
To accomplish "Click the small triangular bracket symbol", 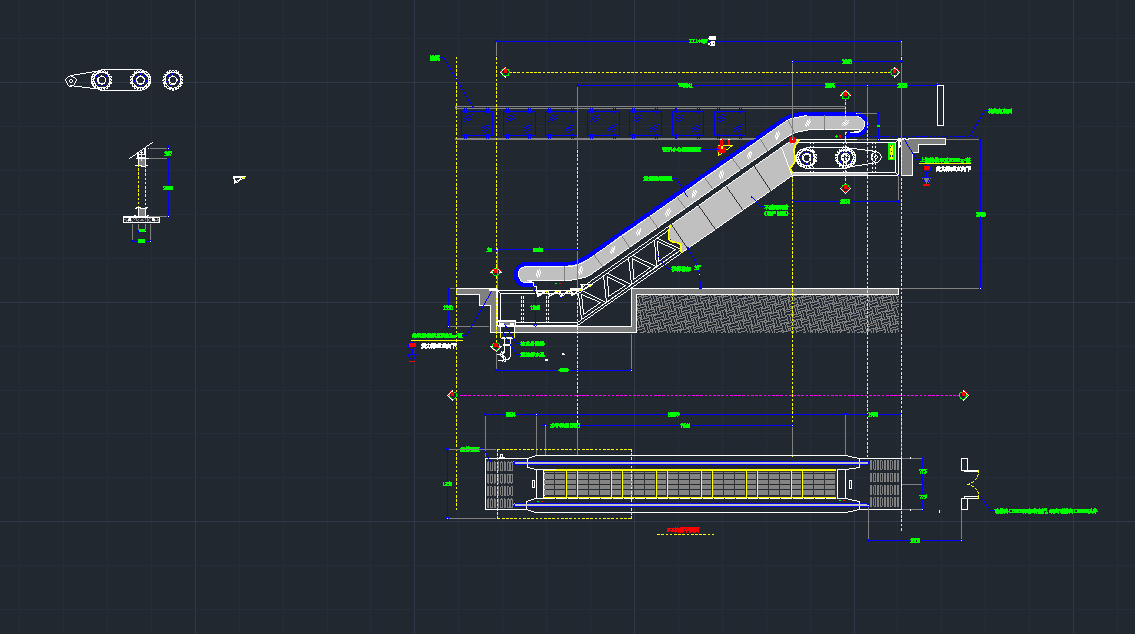I will tap(238, 180).
